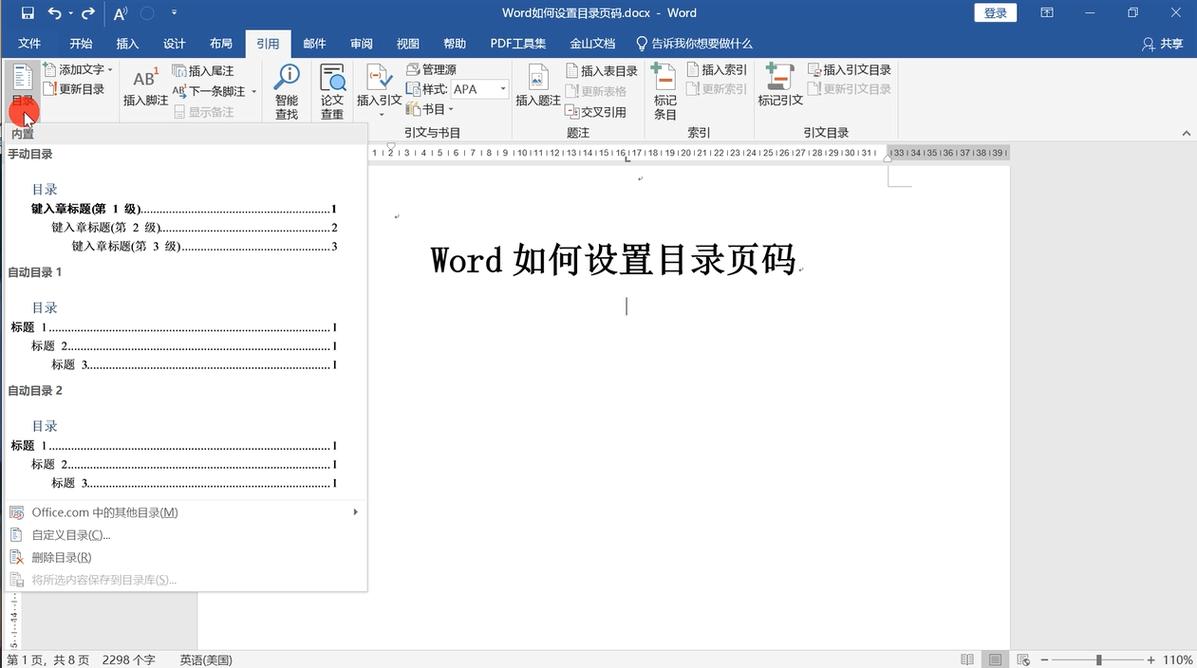Image resolution: width=1197 pixels, height=668 pixels.
Task: Click the zoom in plus button
Action: pyautogui.click(x=1150, y=660)
